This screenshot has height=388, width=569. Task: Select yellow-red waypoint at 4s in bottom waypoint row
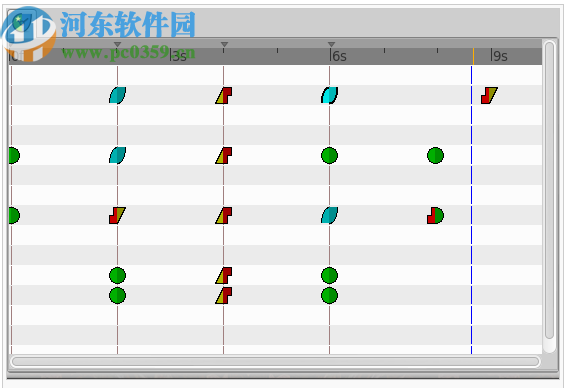click(x=224, y=295)
